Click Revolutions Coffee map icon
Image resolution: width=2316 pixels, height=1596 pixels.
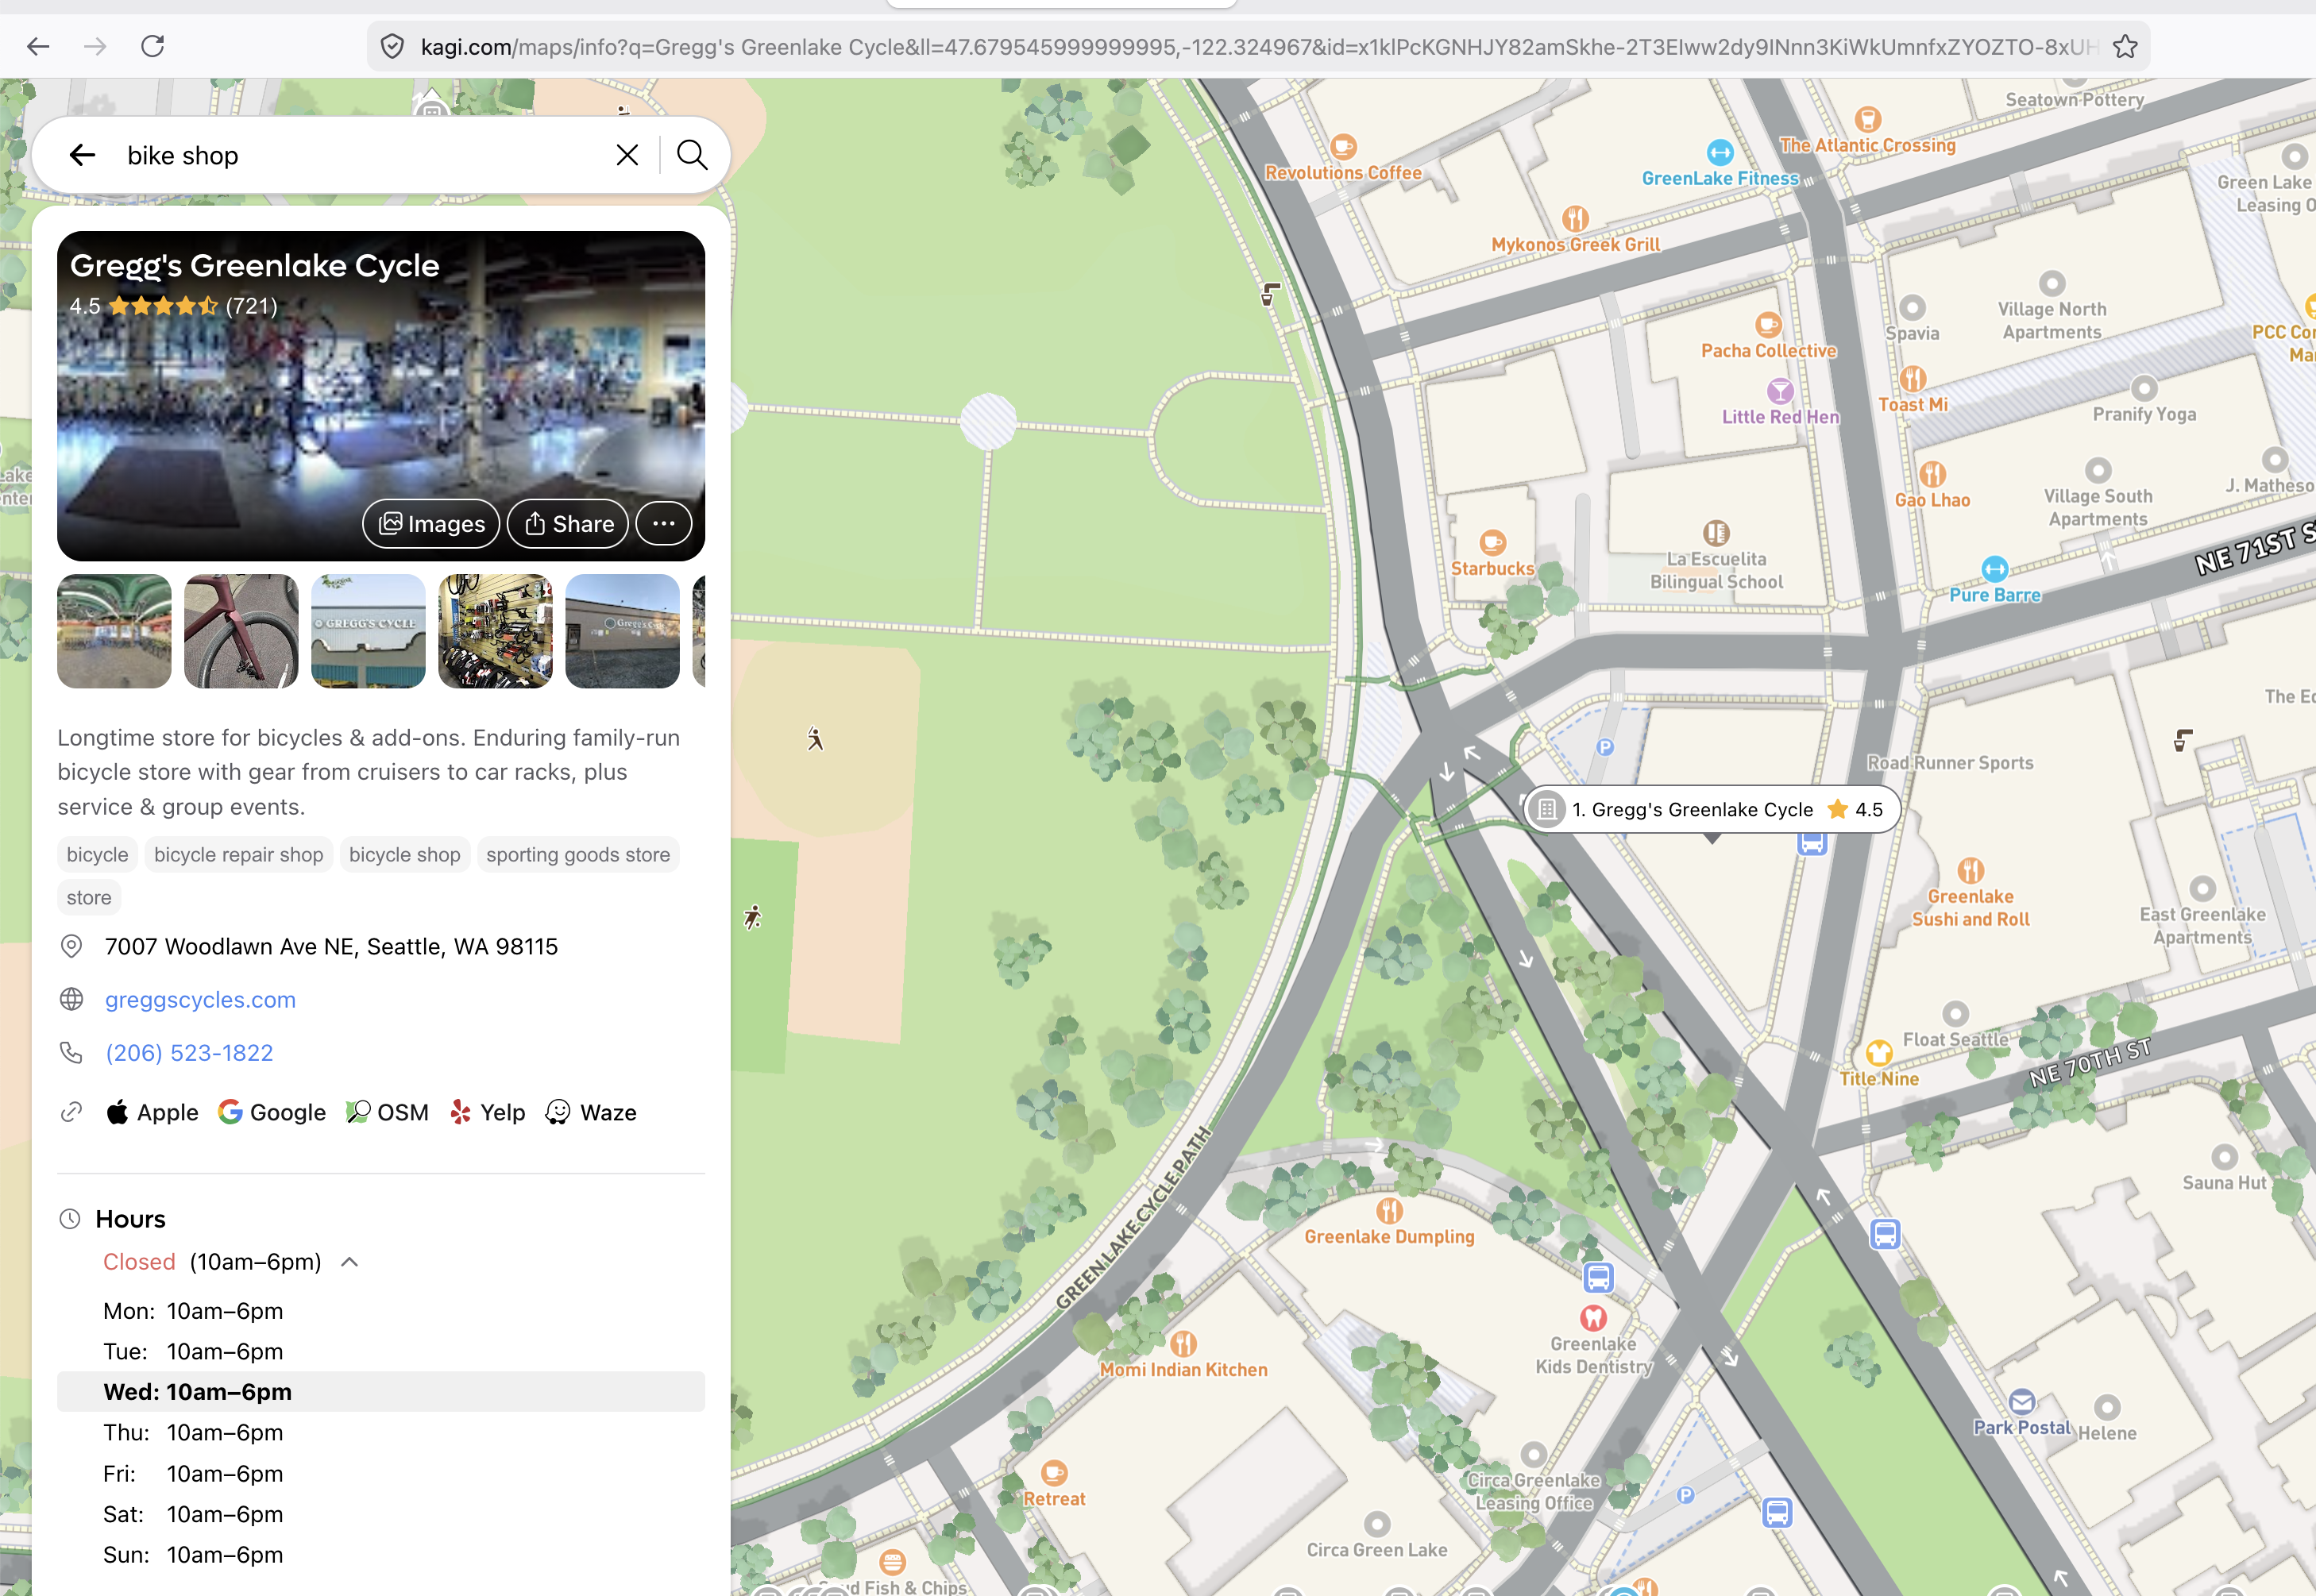click(x=1343, y=147)
